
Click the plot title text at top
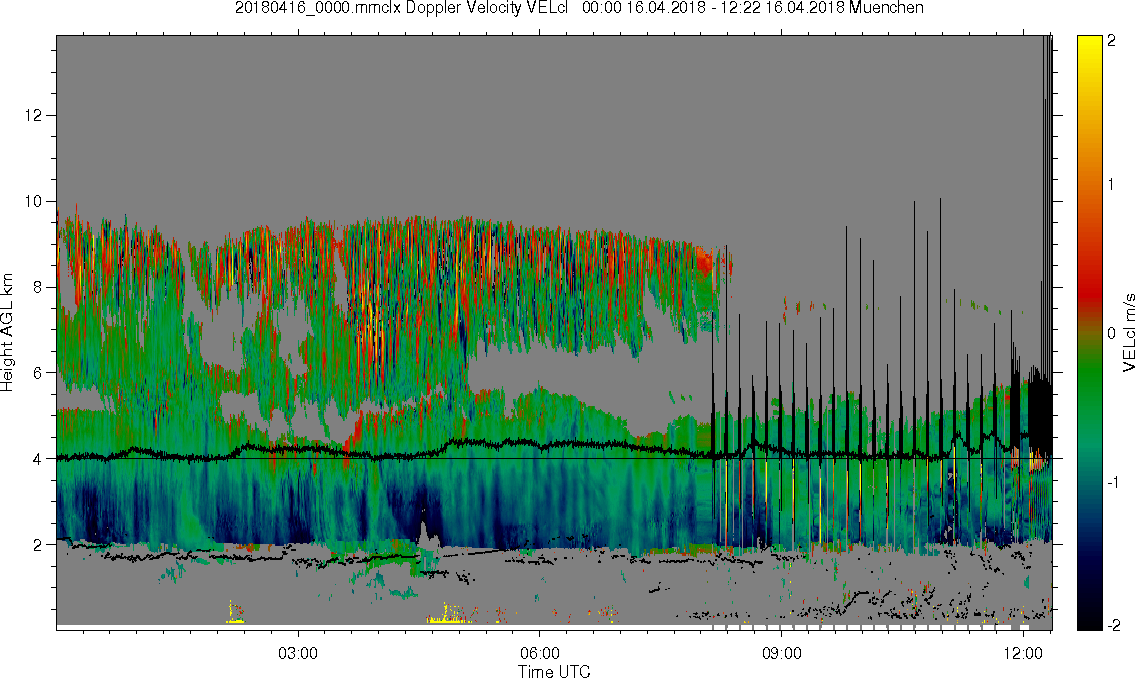579,8
